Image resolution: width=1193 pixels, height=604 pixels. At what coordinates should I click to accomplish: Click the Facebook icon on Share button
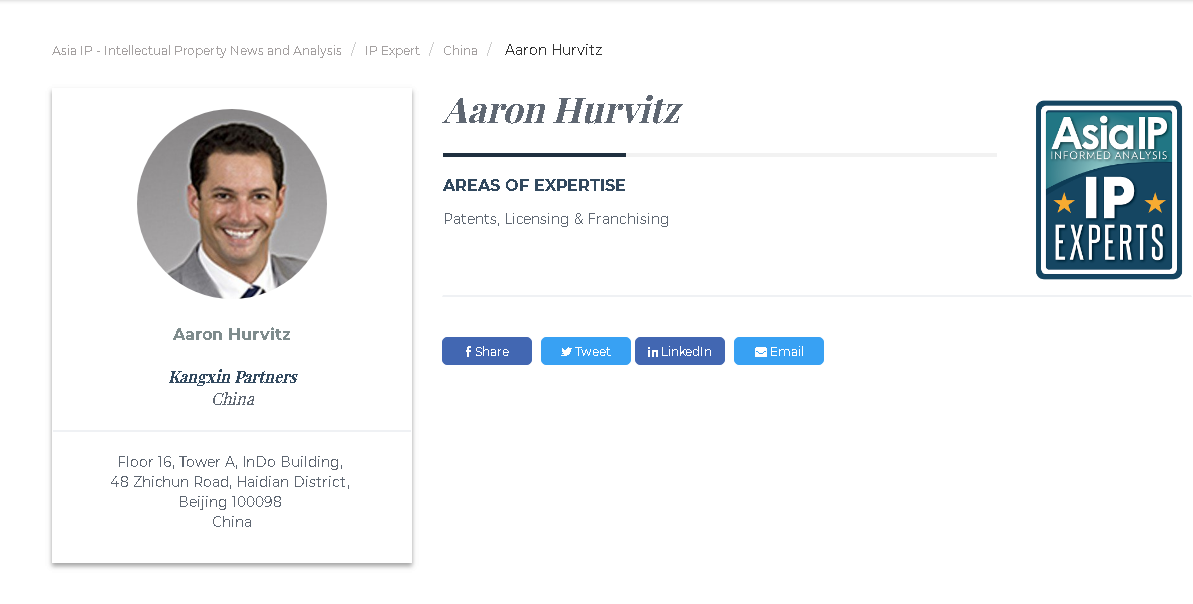(x=468, y=351)
